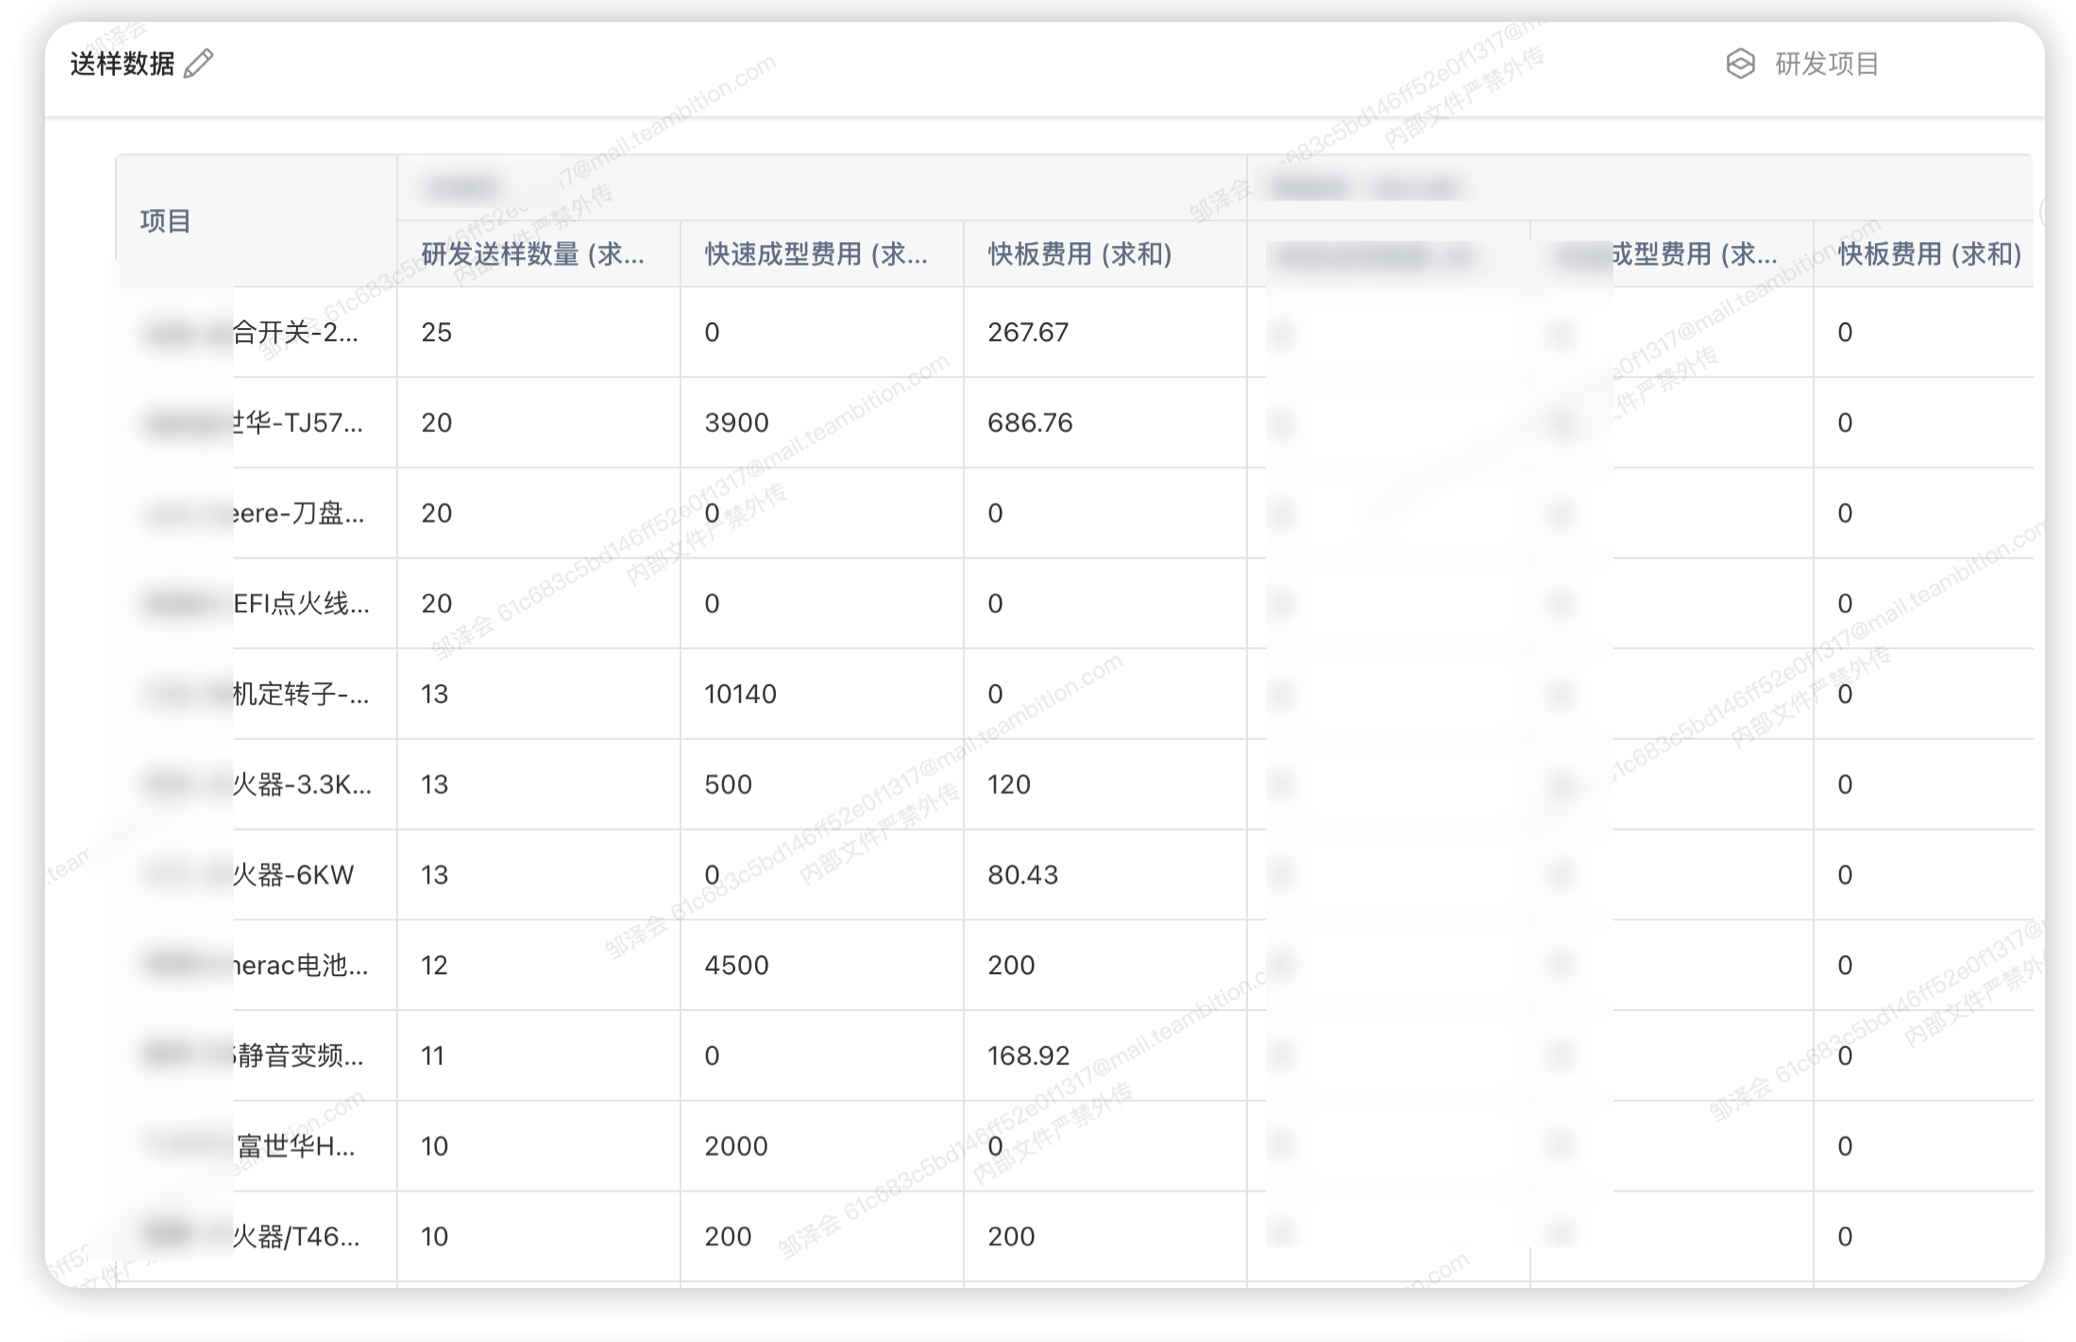Click the edit pencil icon beside 送样数据
The width and height of the screenshot is (2076, 1342).
click(x=199, y=63)
